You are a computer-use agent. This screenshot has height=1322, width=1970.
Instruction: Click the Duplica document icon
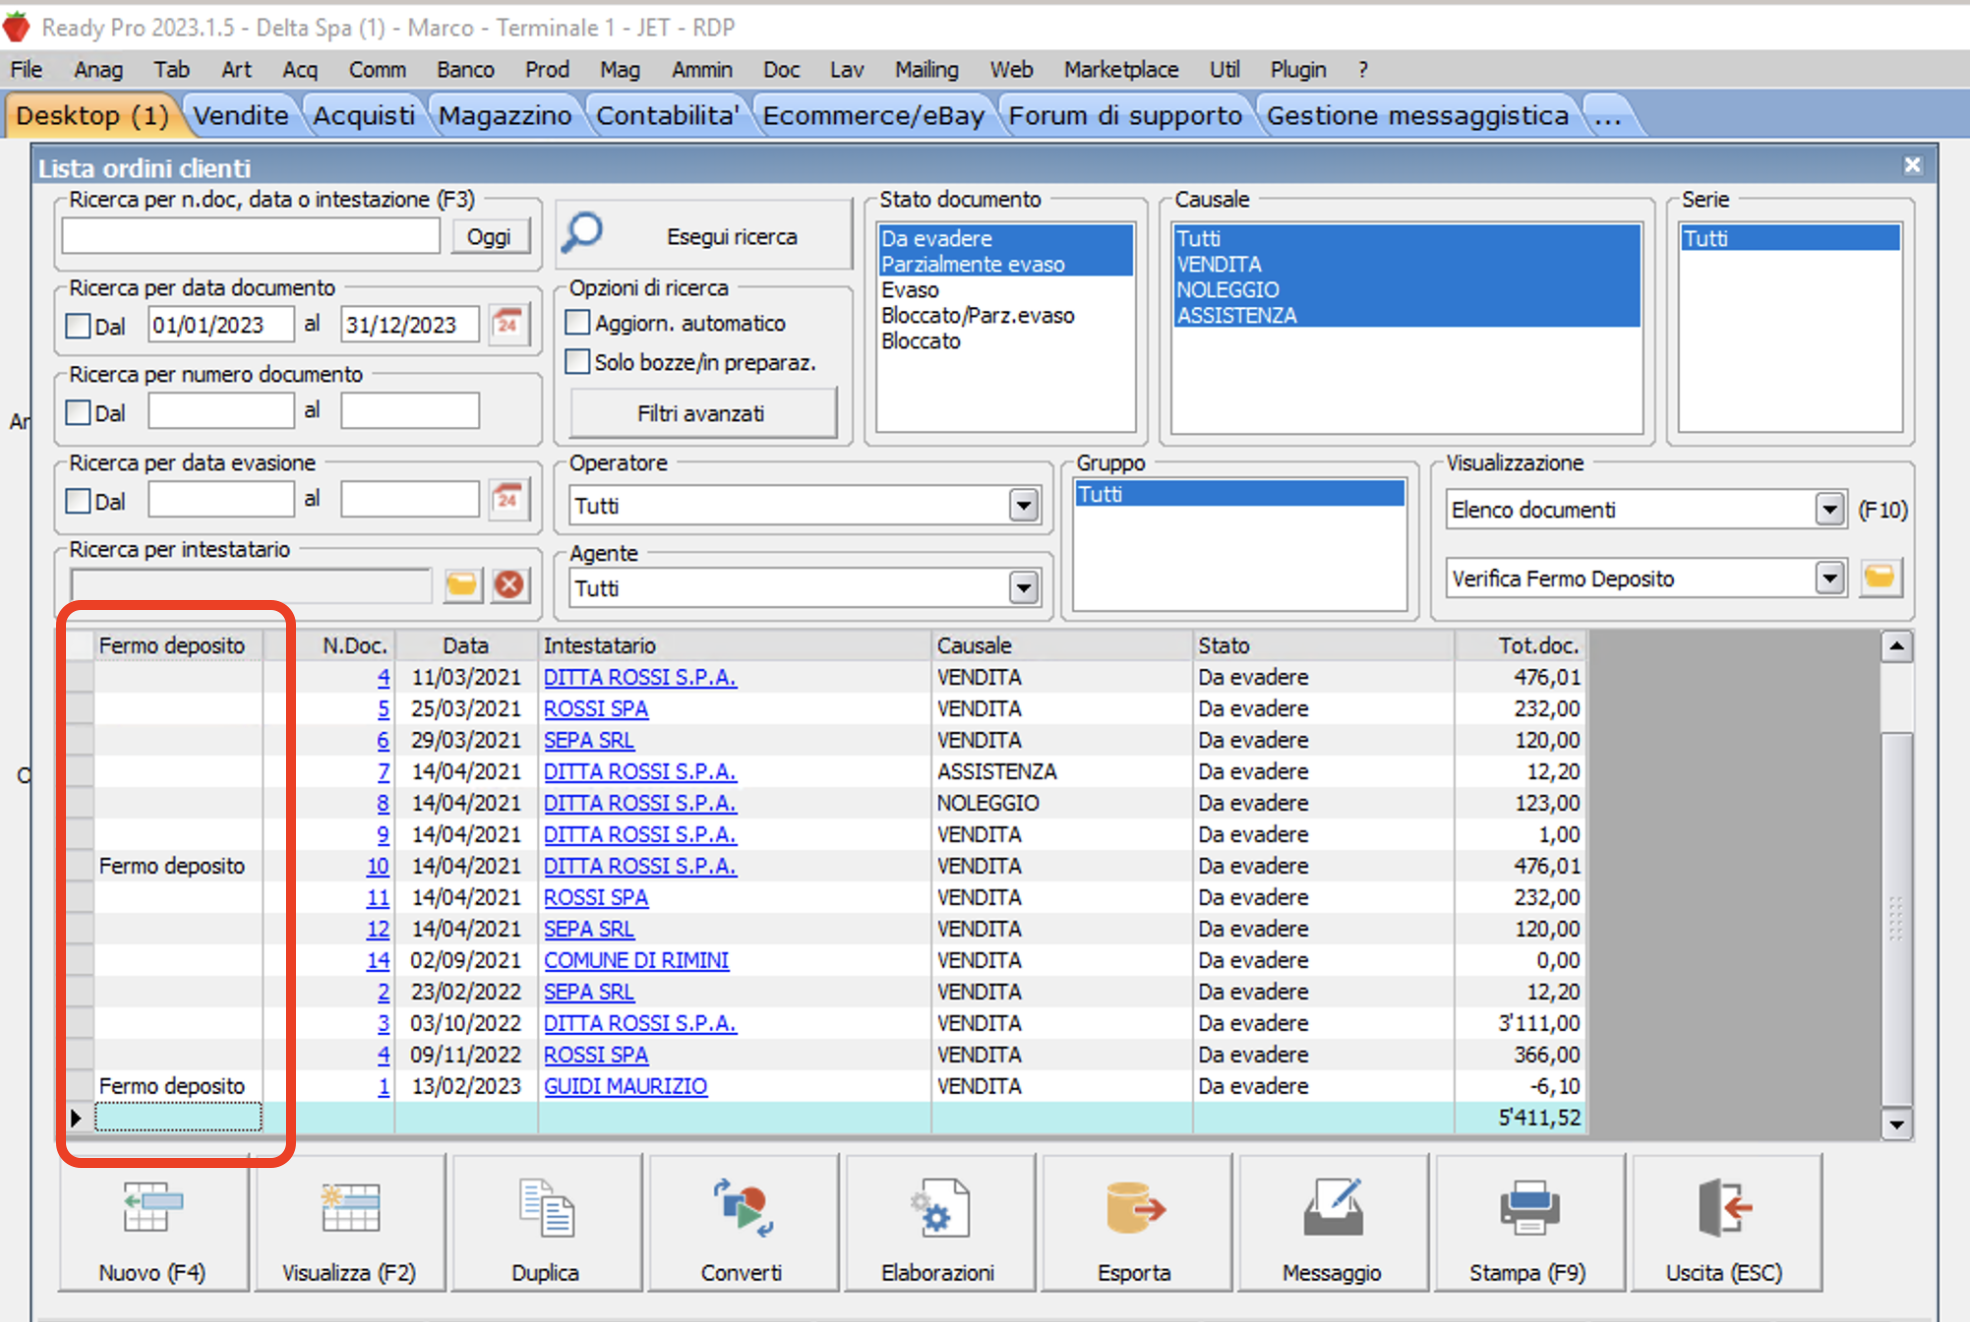(545, 1208)
